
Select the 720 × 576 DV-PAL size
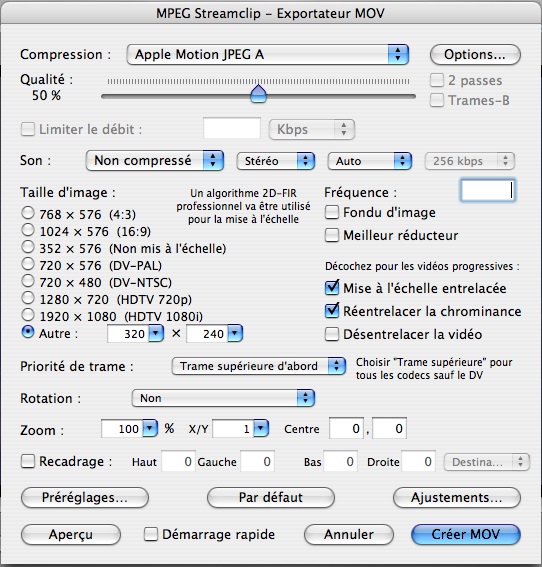coord(28,264)
